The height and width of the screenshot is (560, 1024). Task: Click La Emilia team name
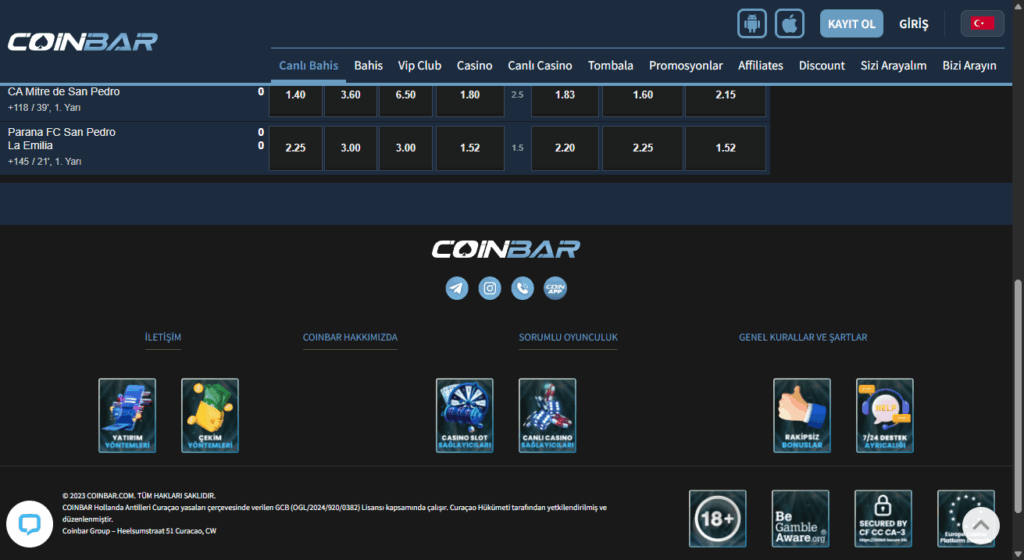pos(30,146)
